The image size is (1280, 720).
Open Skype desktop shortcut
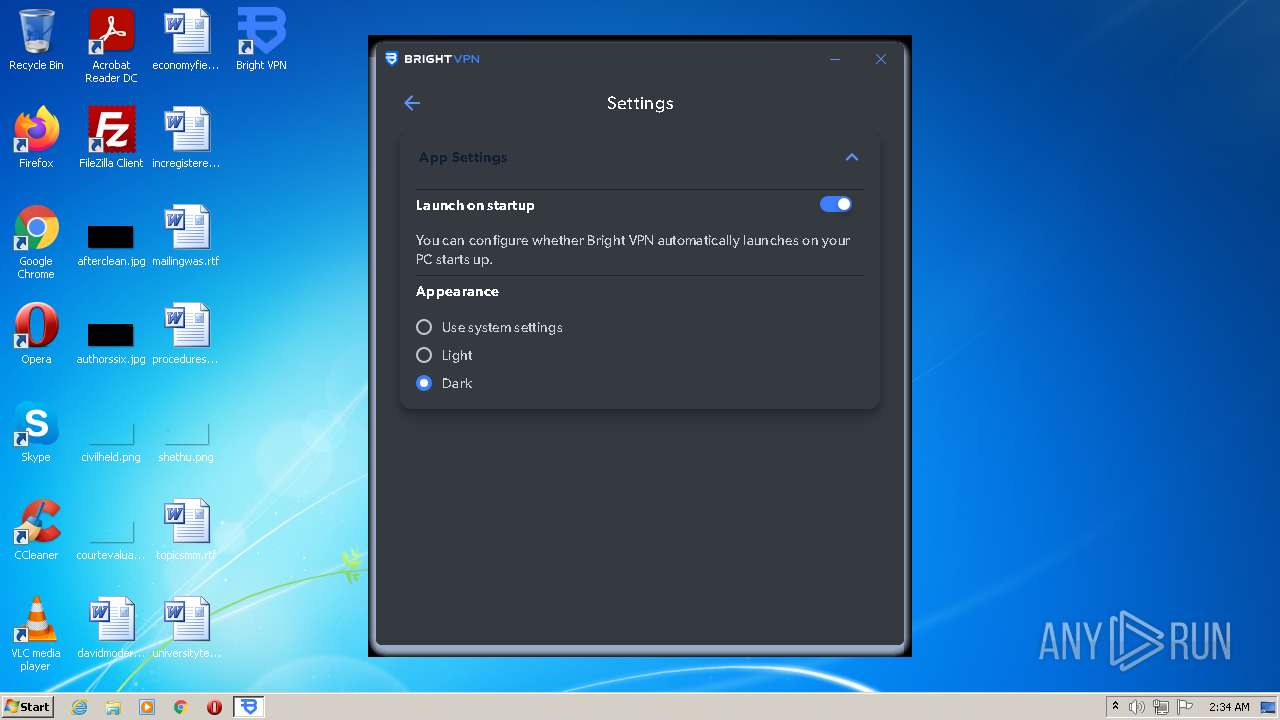coord(36,432)
